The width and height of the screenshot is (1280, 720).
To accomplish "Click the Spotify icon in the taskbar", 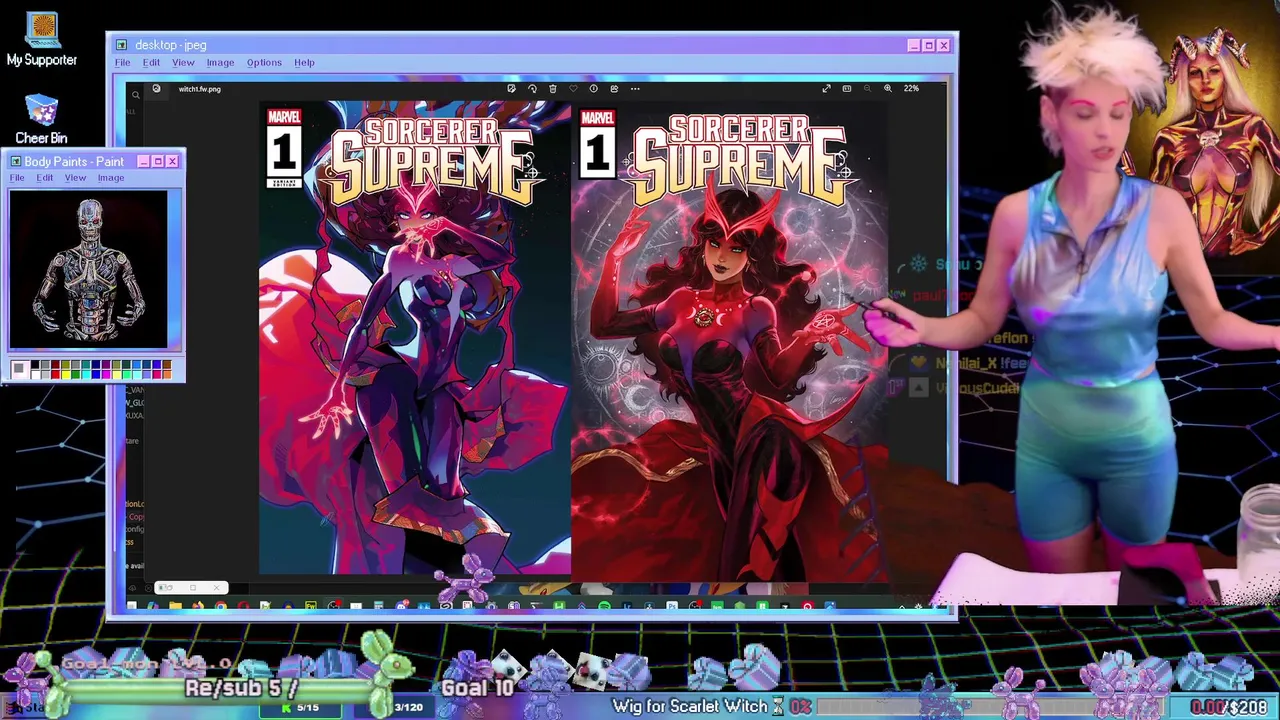I will (x=605, y=606).
